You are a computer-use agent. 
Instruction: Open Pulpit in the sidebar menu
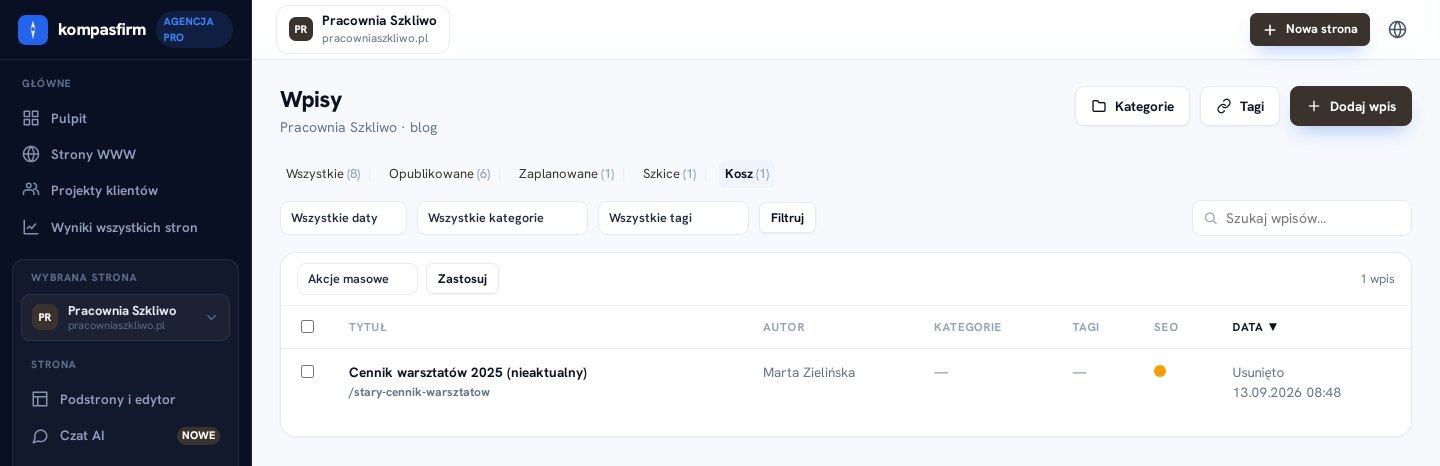pyautogui.click(x=126, y=118)
